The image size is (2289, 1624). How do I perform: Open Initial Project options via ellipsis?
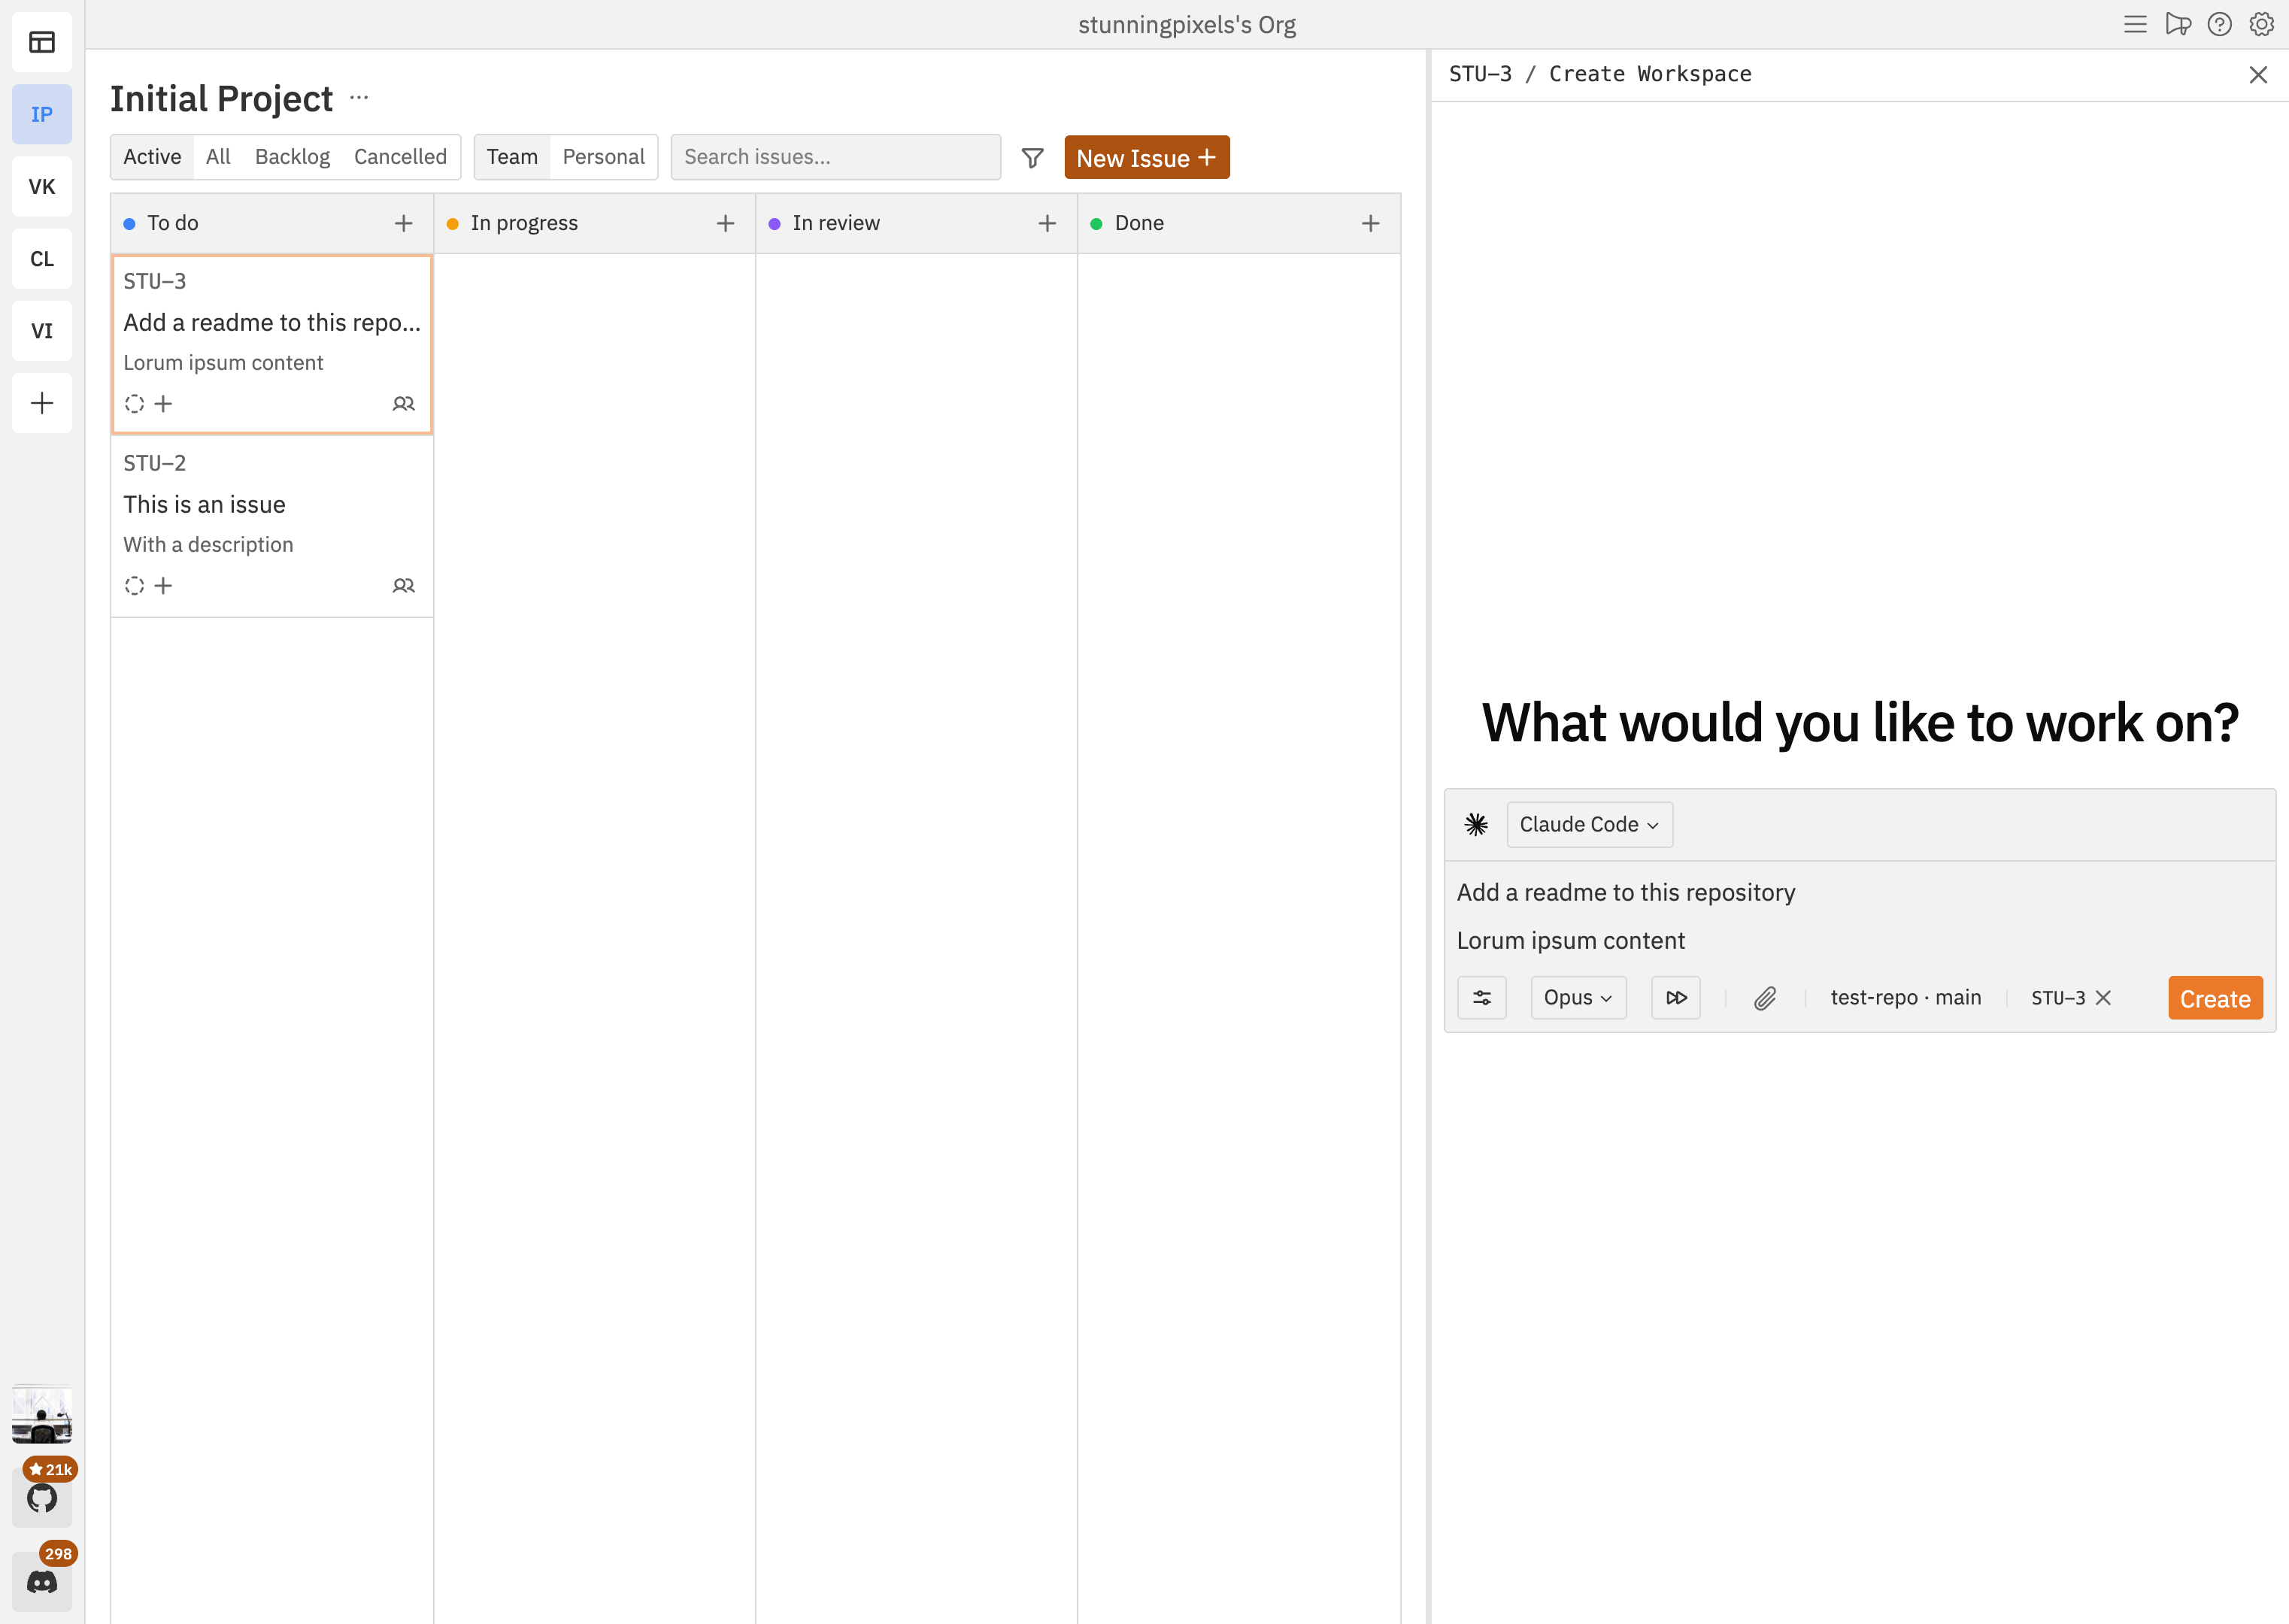click(x=359, y=97)
